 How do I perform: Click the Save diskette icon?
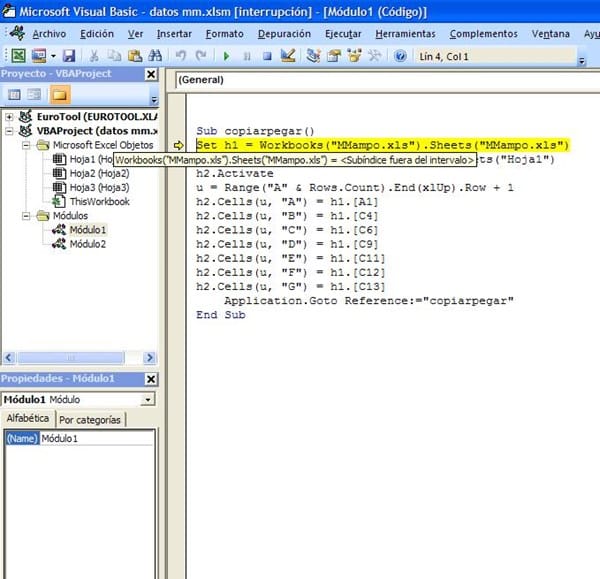[x=69, y=56]
